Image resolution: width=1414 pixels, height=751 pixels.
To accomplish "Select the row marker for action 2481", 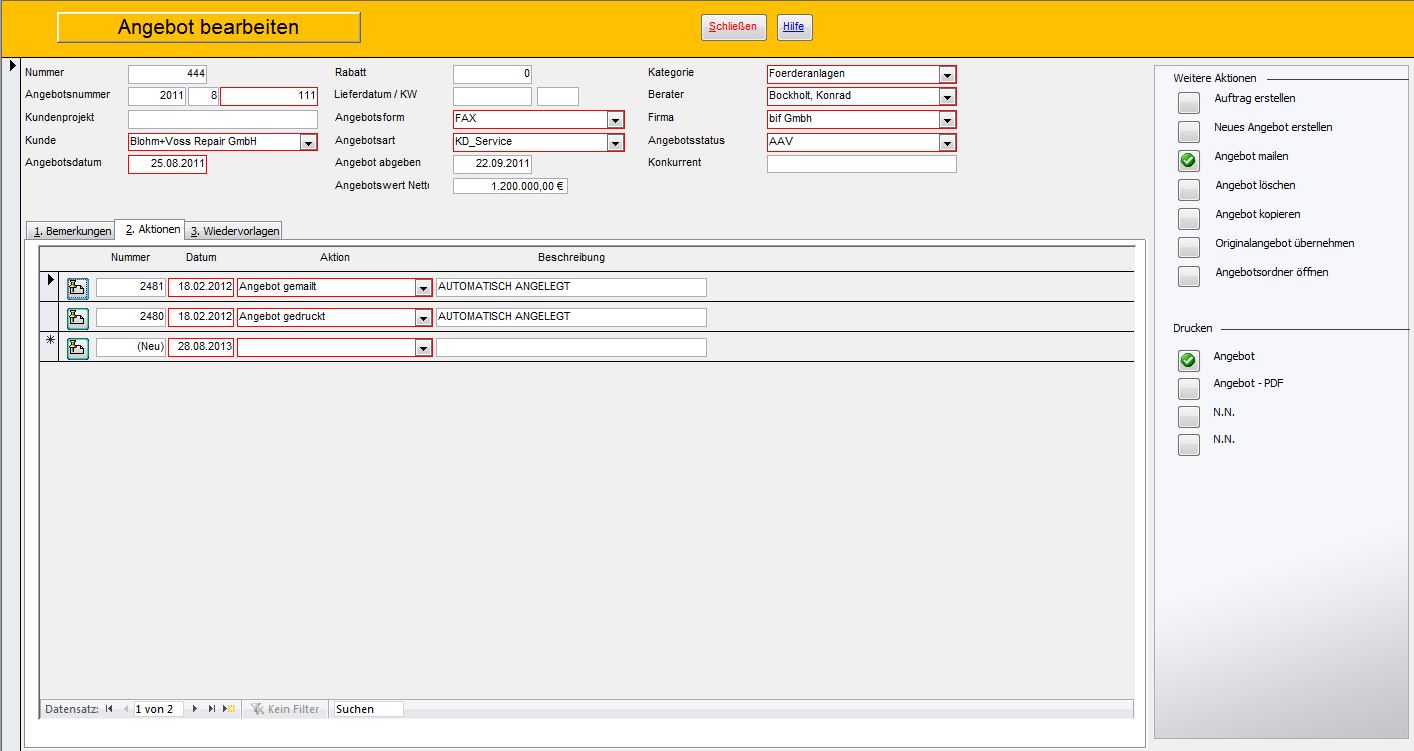I will 51,281.
